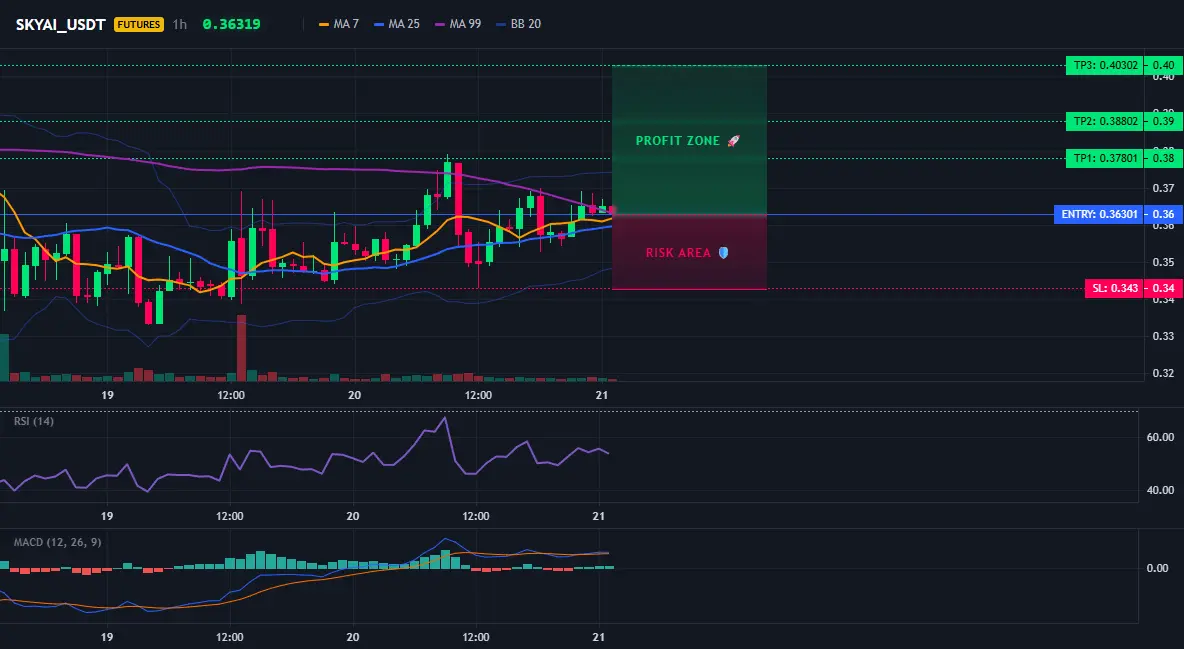Click the ENTRY: 0.36301 label
This screenshot has width=1184, height=649.
coord(1098,214)
